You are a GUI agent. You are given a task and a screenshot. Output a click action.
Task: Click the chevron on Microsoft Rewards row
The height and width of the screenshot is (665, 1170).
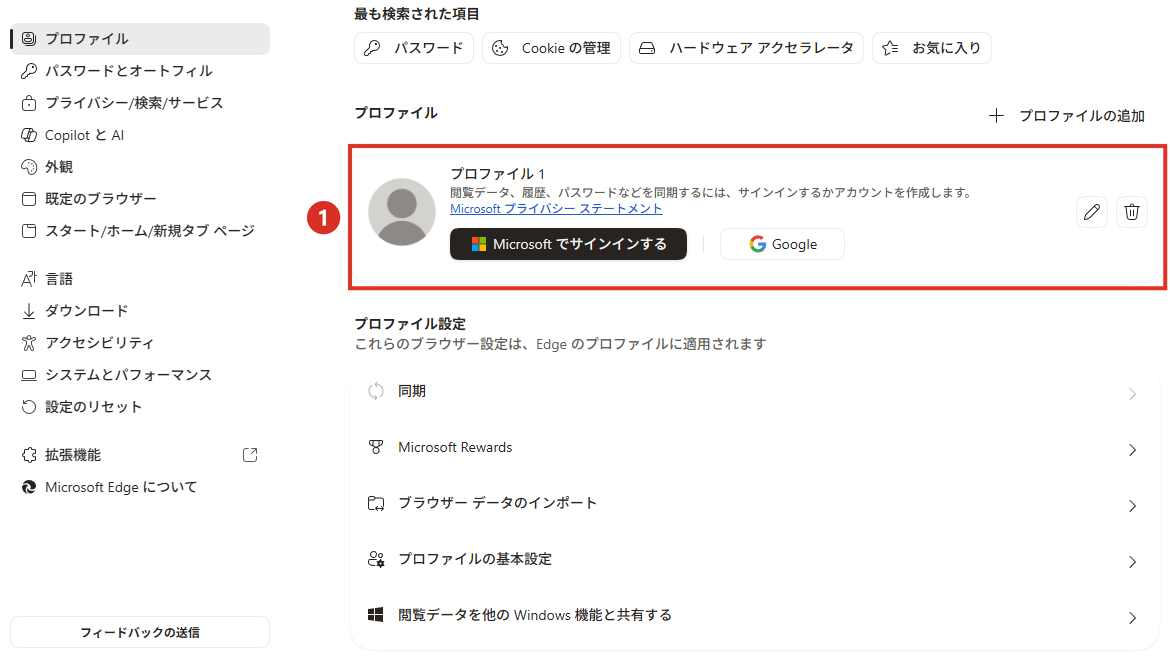(1132, 450)
